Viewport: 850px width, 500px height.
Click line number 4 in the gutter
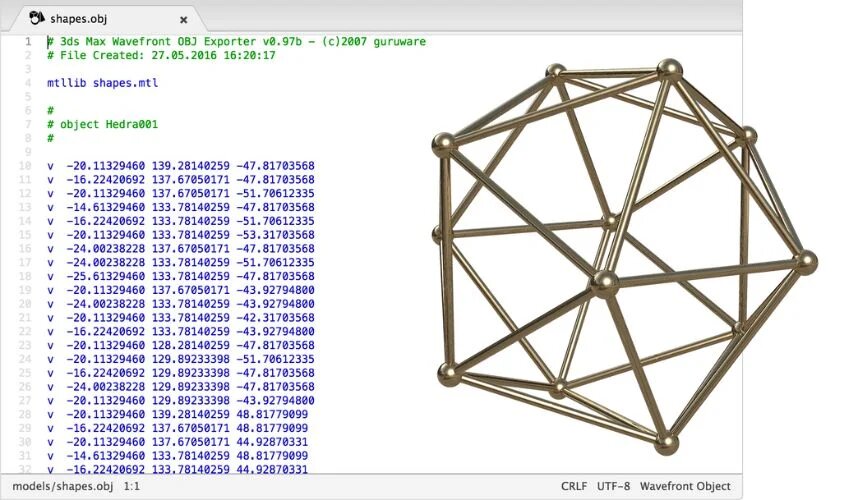click(27, 83)
